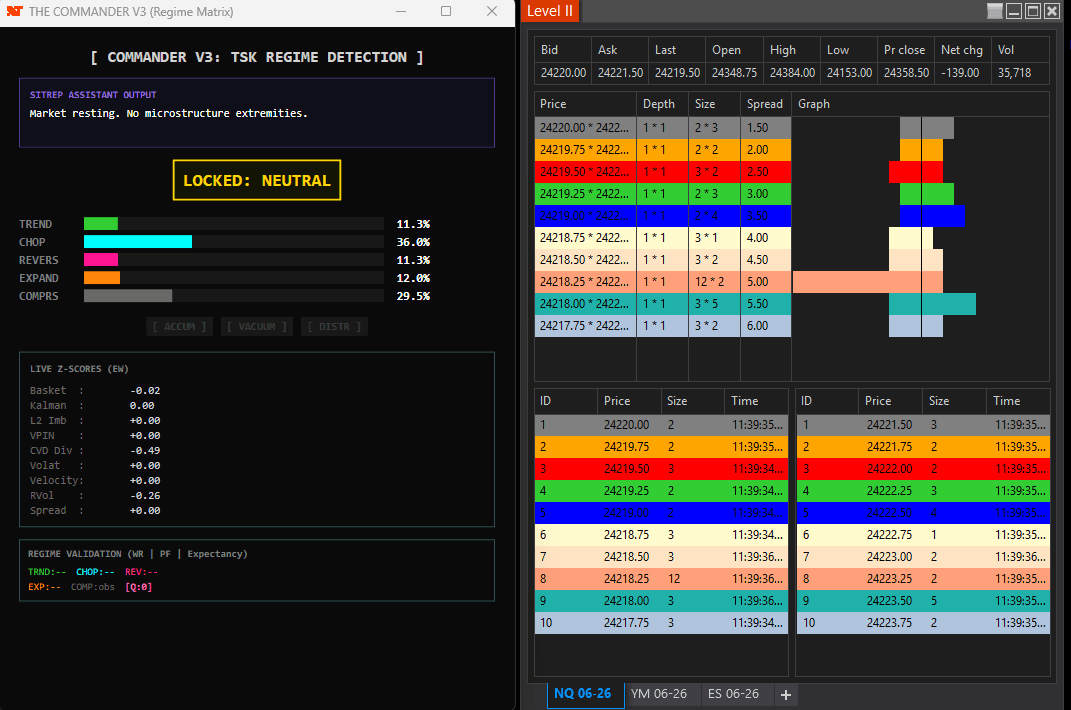This screenshot has width=1071, height=710.
Task: Minimize the Level II window
Action: tap(1014, 11)
